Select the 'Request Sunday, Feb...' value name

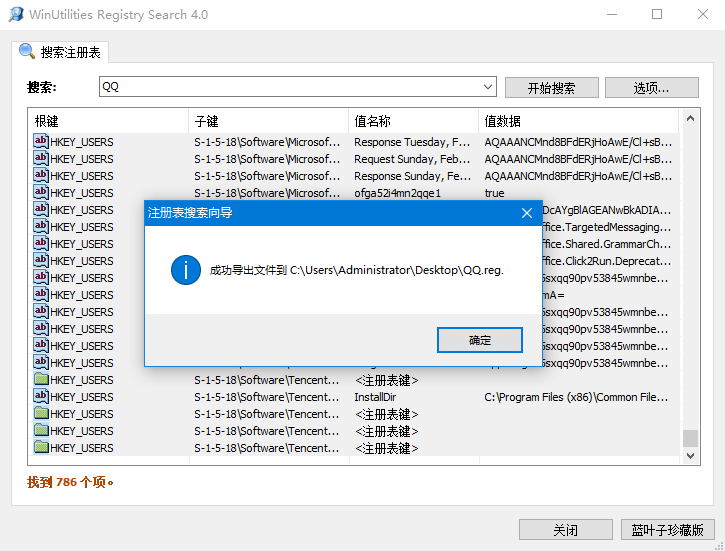pyautogui.click(x=412, y=159)
